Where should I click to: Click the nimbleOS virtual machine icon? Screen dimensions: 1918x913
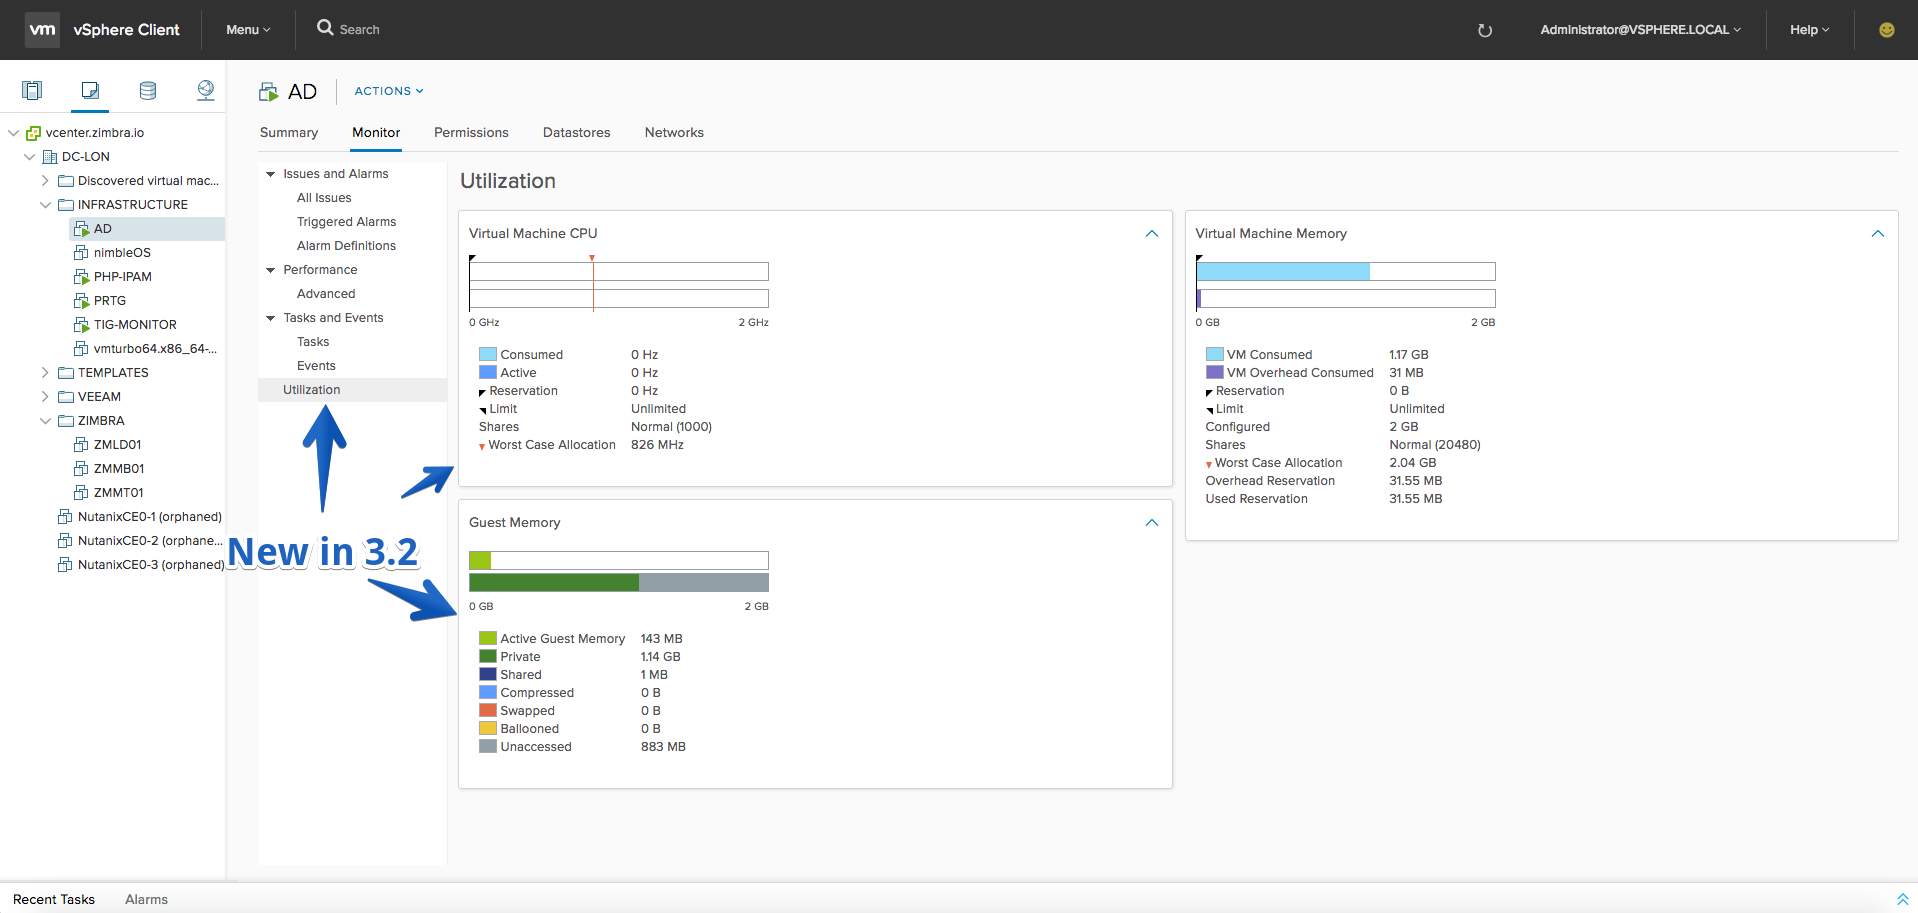coord(81,253)
